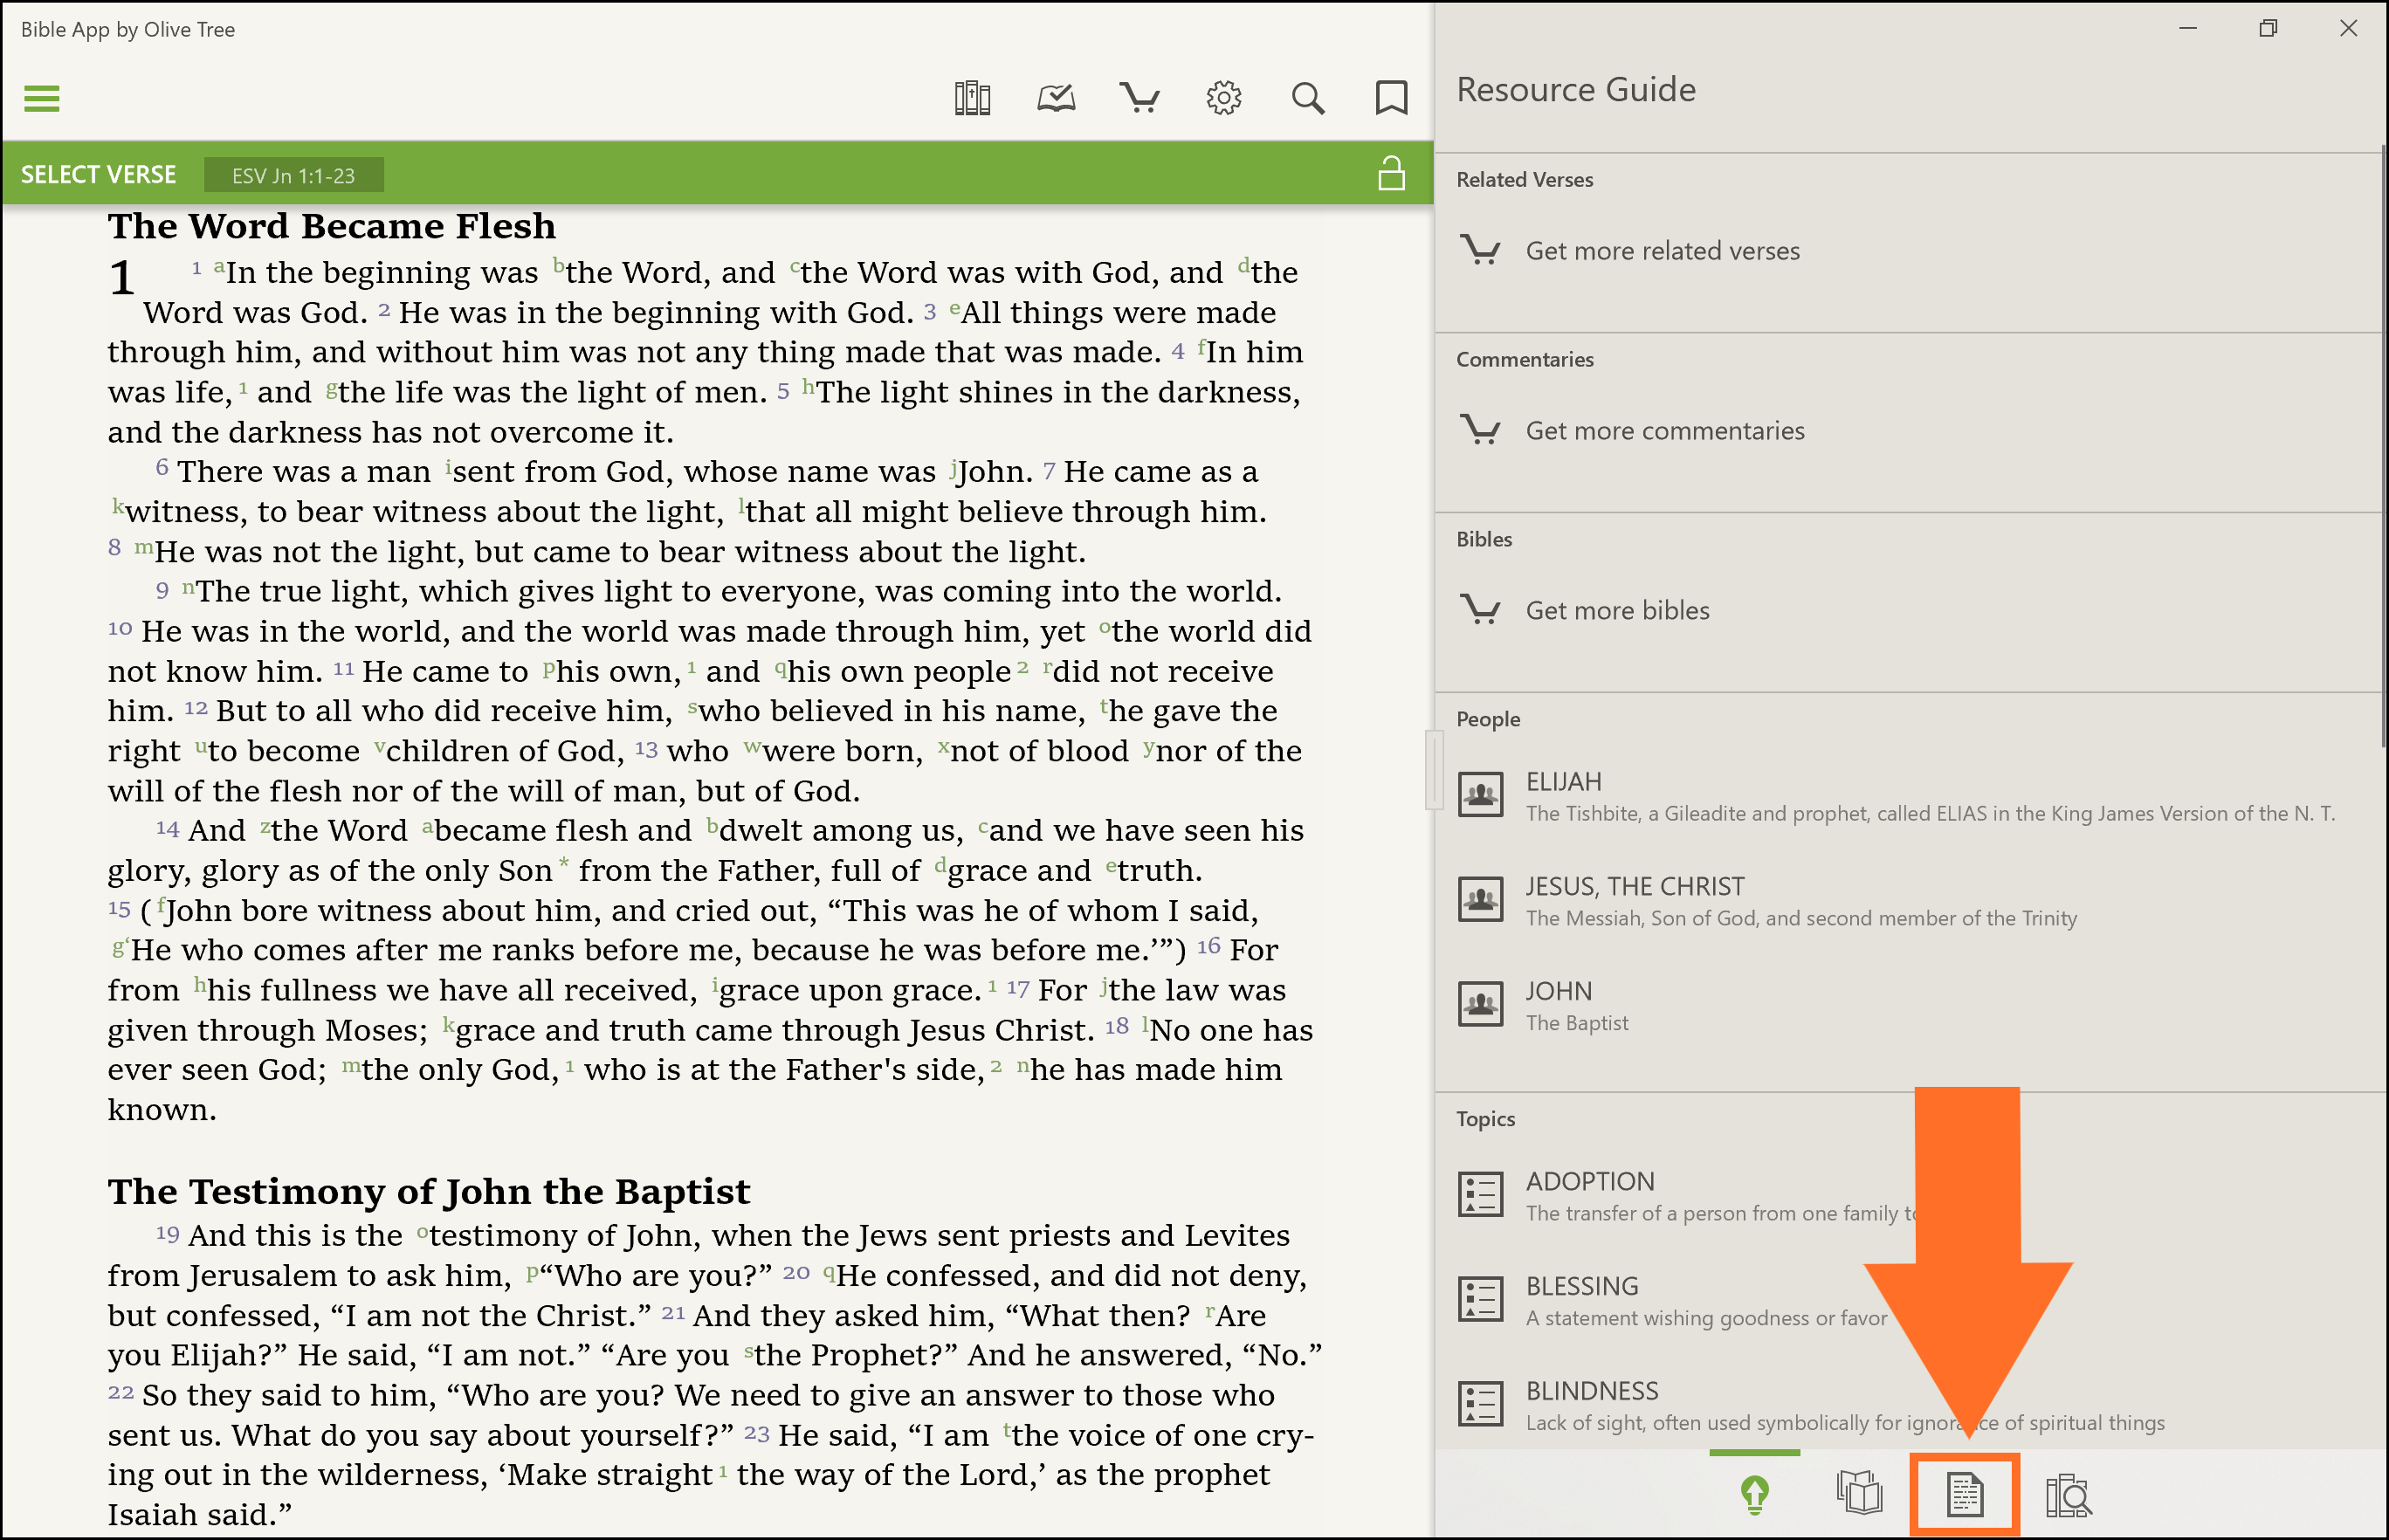2389x1540 pixels.
Task: Open the bookmark ribbon icon
Action: click(x=1390, y=98)
